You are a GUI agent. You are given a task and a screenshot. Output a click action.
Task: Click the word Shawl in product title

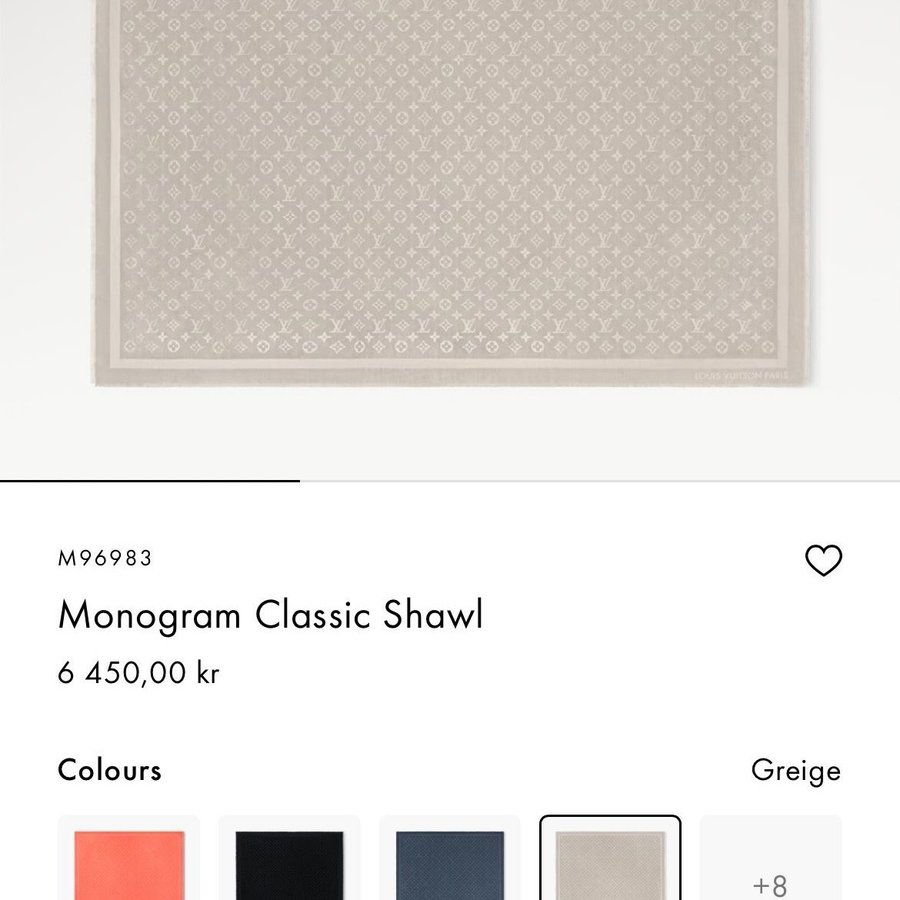pyautogui.click(x=433, y=615)
